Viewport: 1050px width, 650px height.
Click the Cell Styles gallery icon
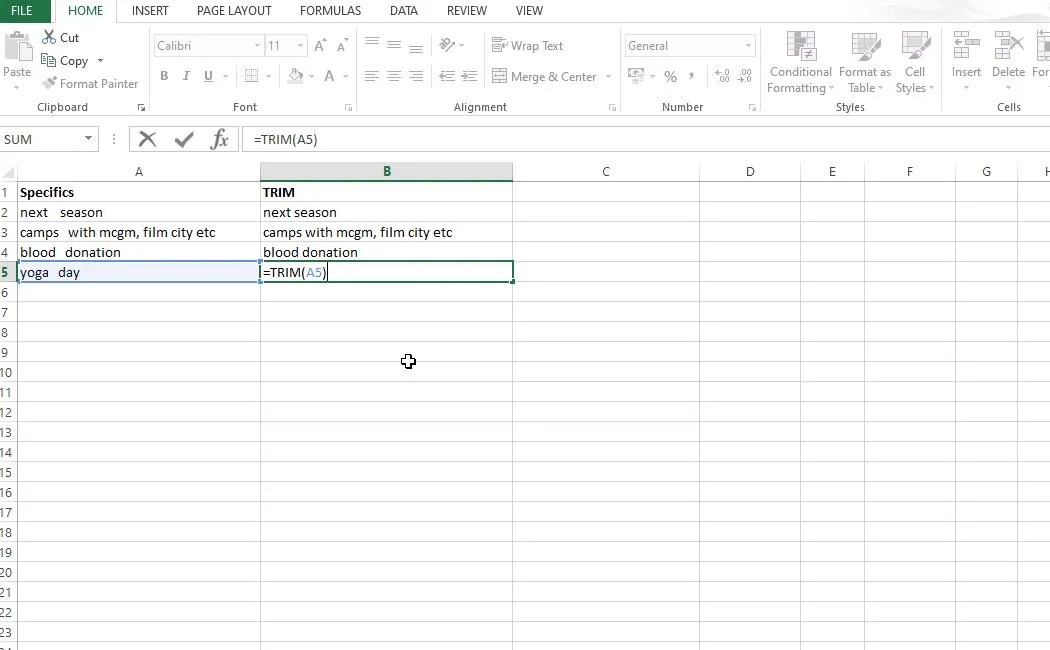pos(915,62)
